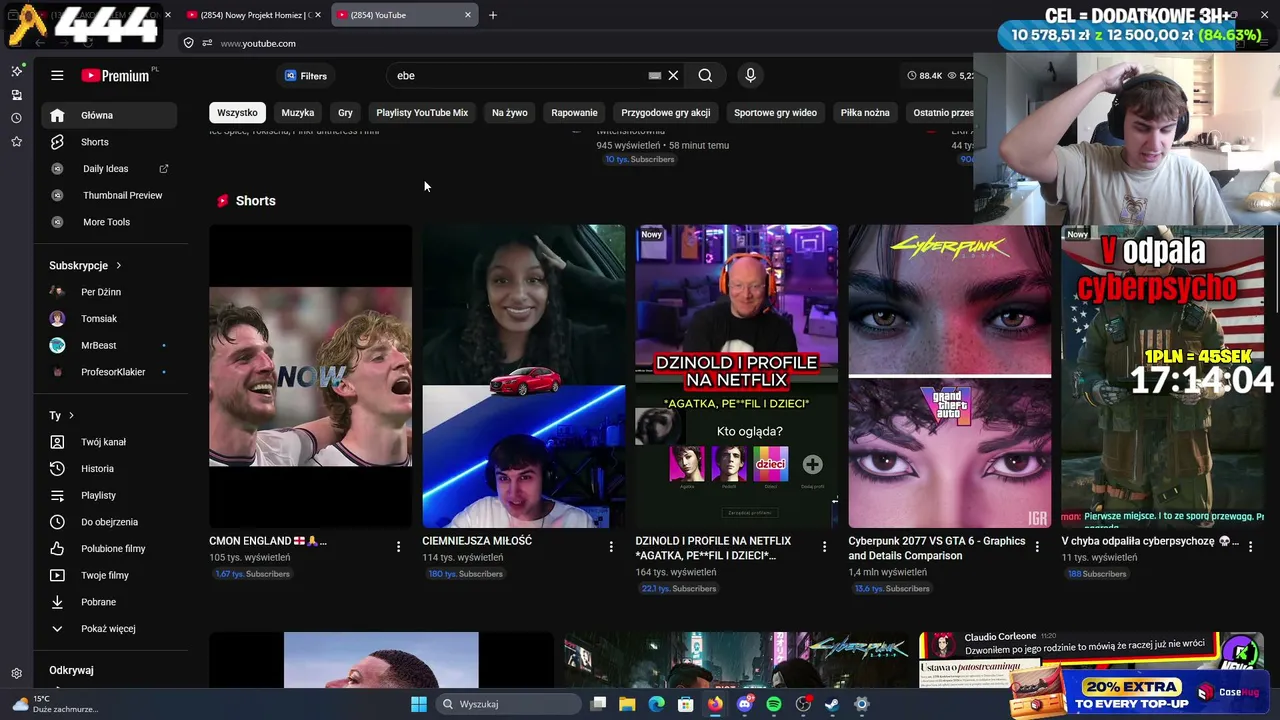Play 'Cyberpunk 2077 VS GTA 6' short
The width and height of the screenshot is (1280, 720).
949,376
